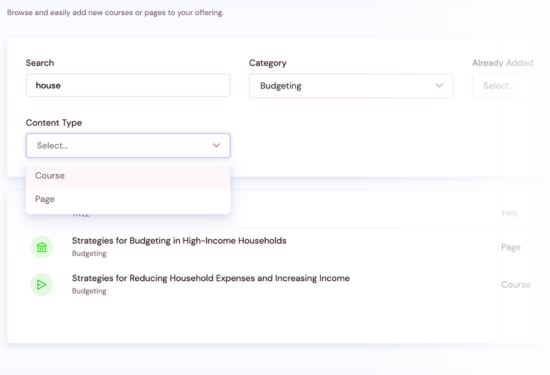Click Budgeting tag under High-Income Households row

pos(89,253)
